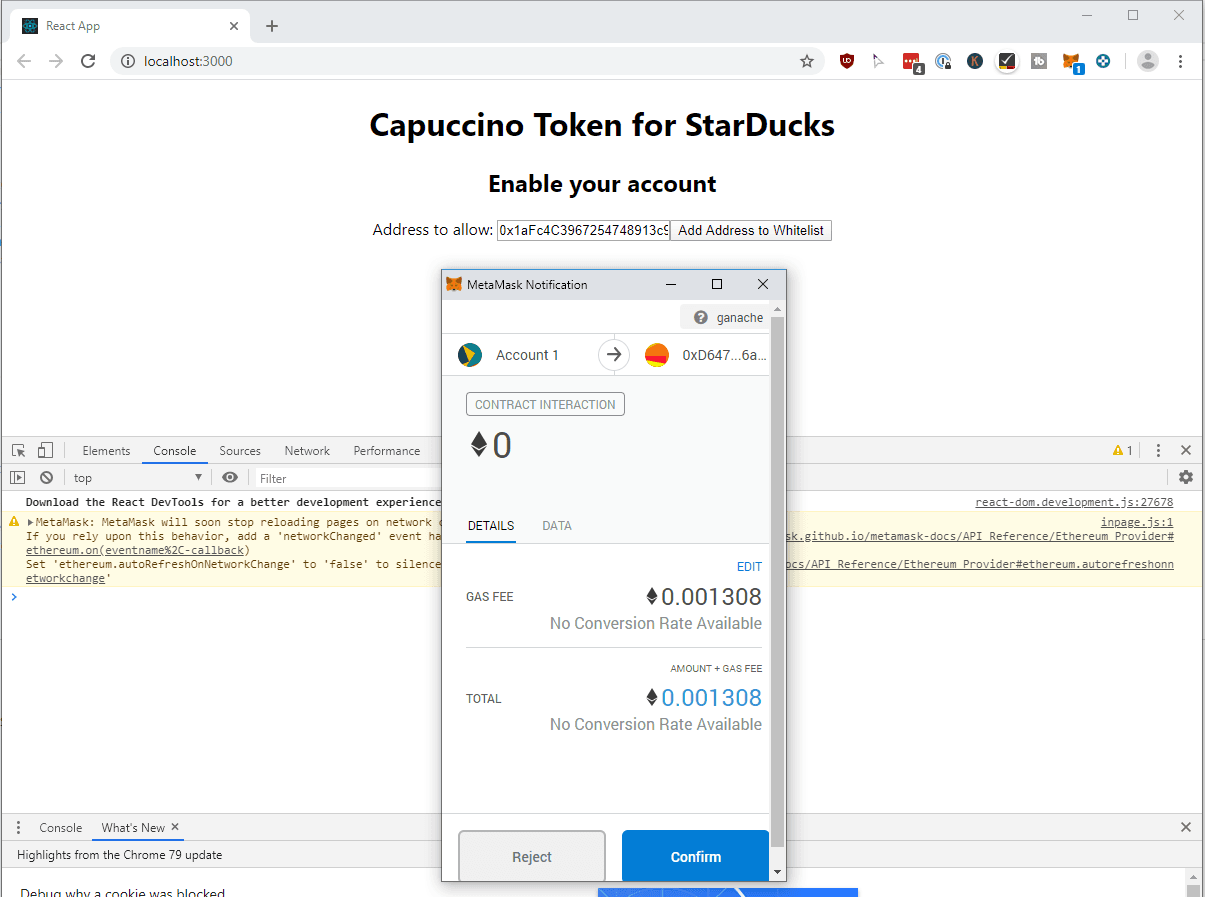Open console settings gear
The height and width of the screenshot is (897, 1205).
pyautogui.click(x=1186, y=478)
